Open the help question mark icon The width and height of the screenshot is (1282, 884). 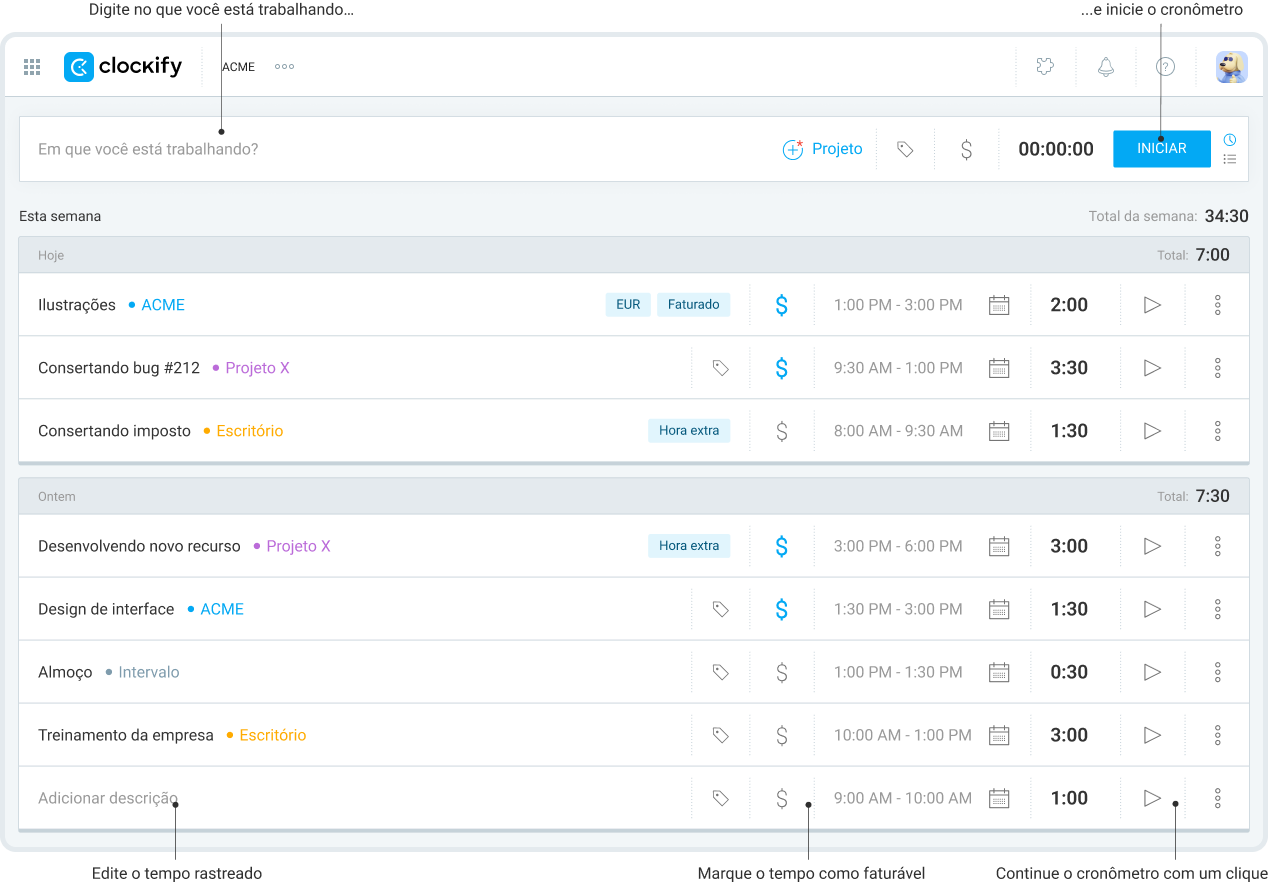click(1165, 66)
